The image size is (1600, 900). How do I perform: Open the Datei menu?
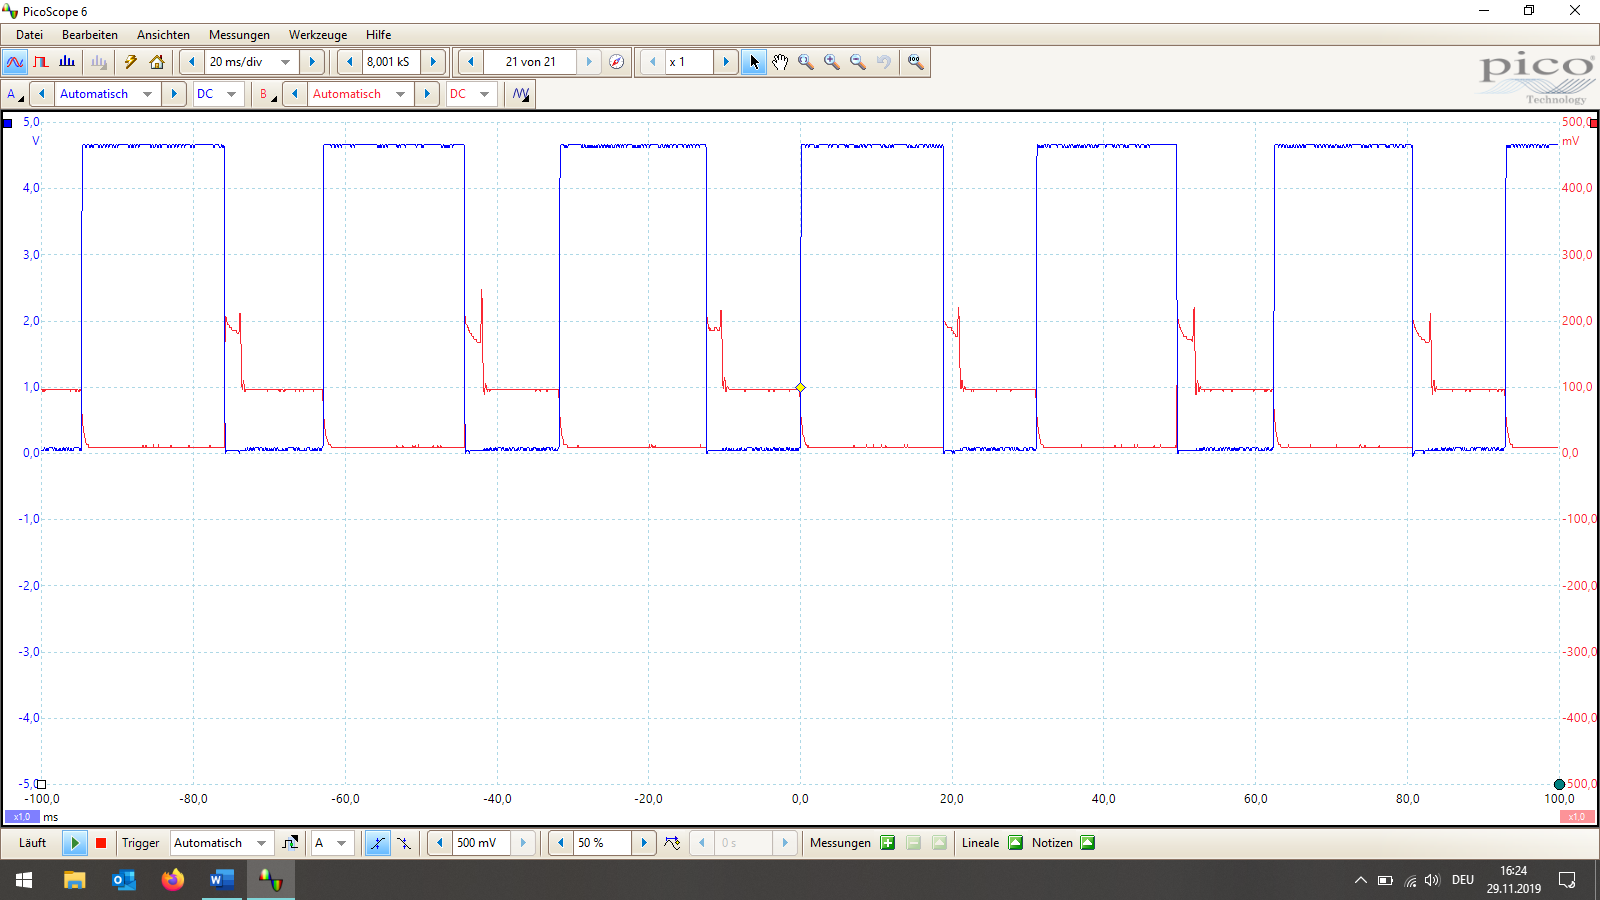point(30,35)
